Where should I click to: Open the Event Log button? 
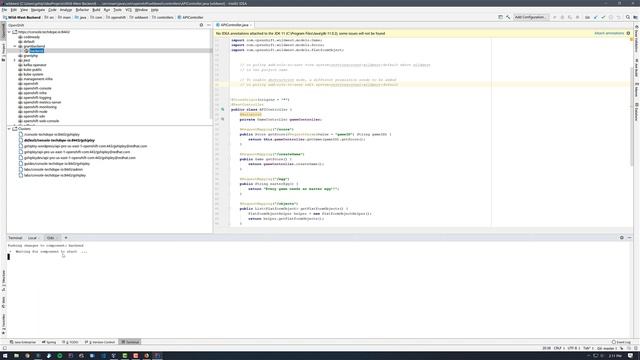coord(622,342)
